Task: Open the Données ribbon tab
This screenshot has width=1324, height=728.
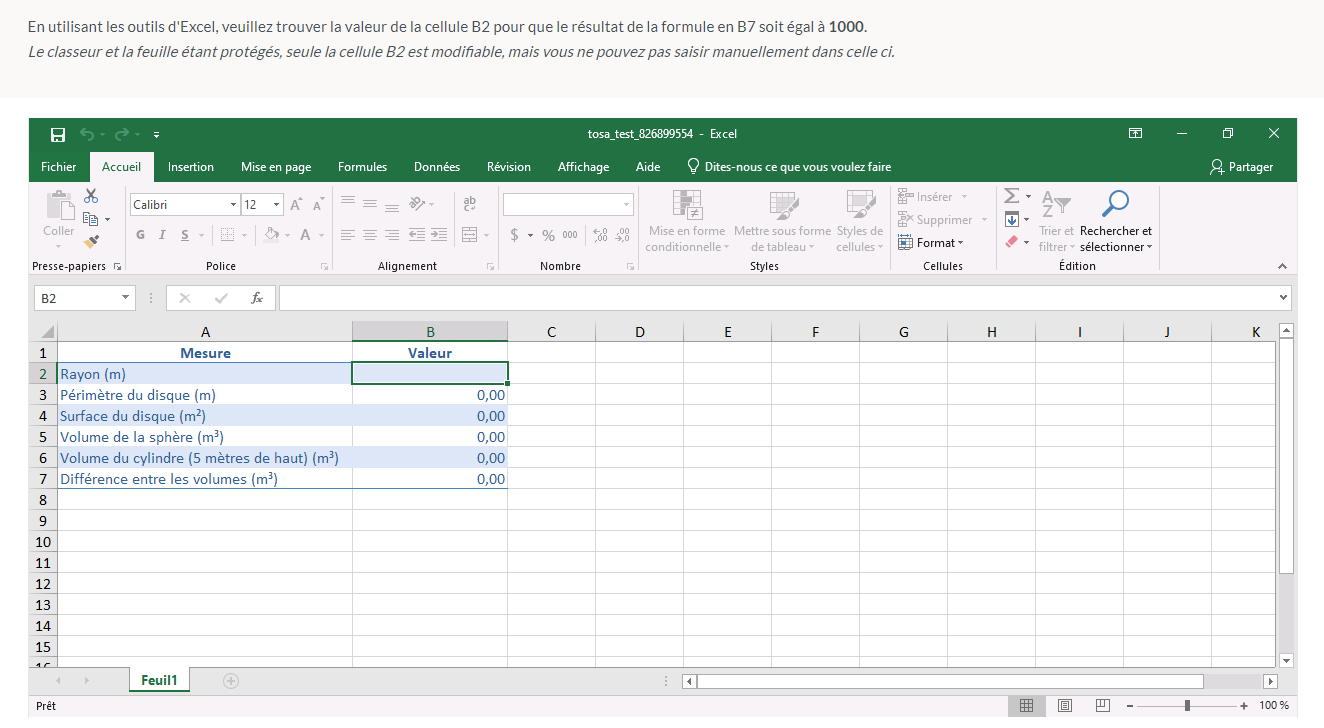Action: pyautogui.click(x=437, y=167)
